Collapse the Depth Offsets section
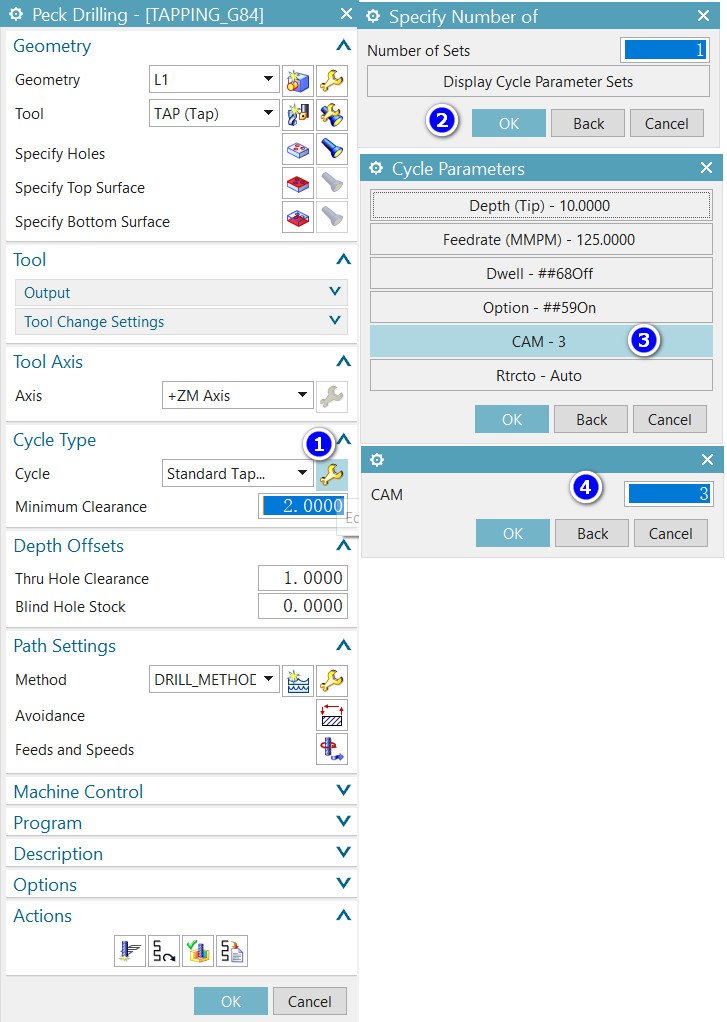Screen dimensions: 727x1022 point(343,546)
